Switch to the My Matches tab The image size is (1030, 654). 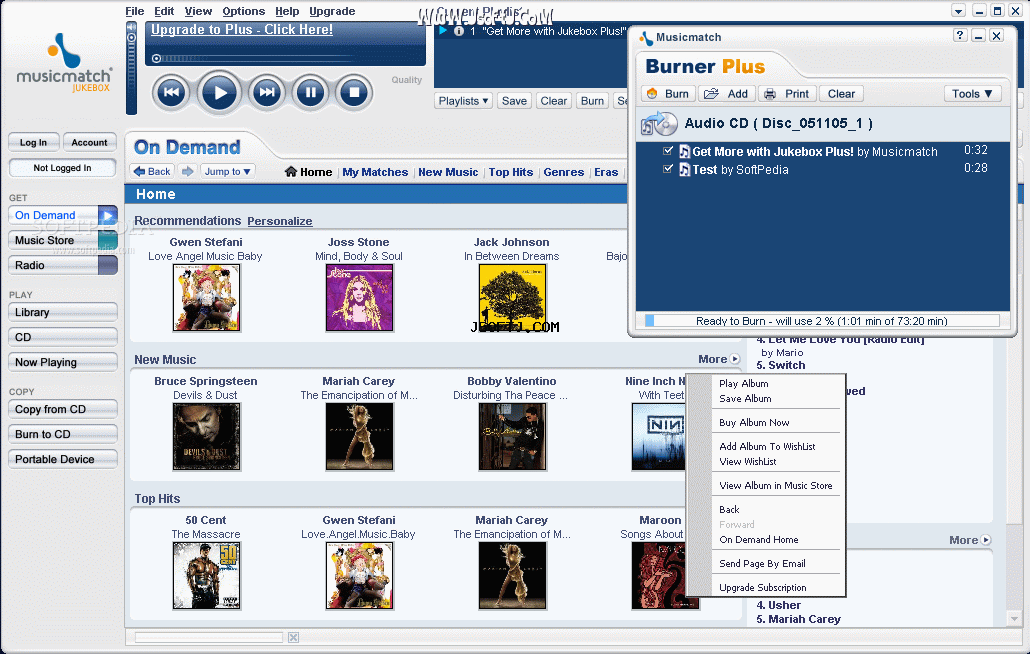tap(375, 172)
